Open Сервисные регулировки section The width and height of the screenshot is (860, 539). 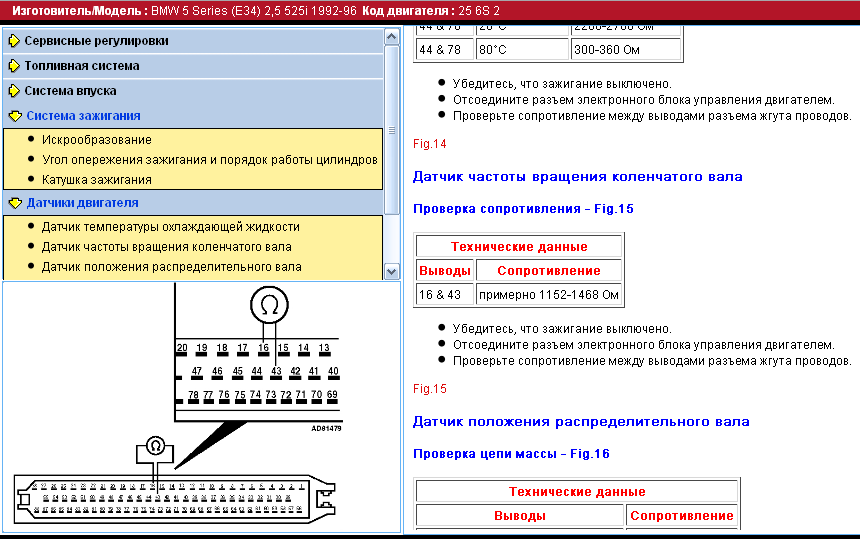[97, 41]
